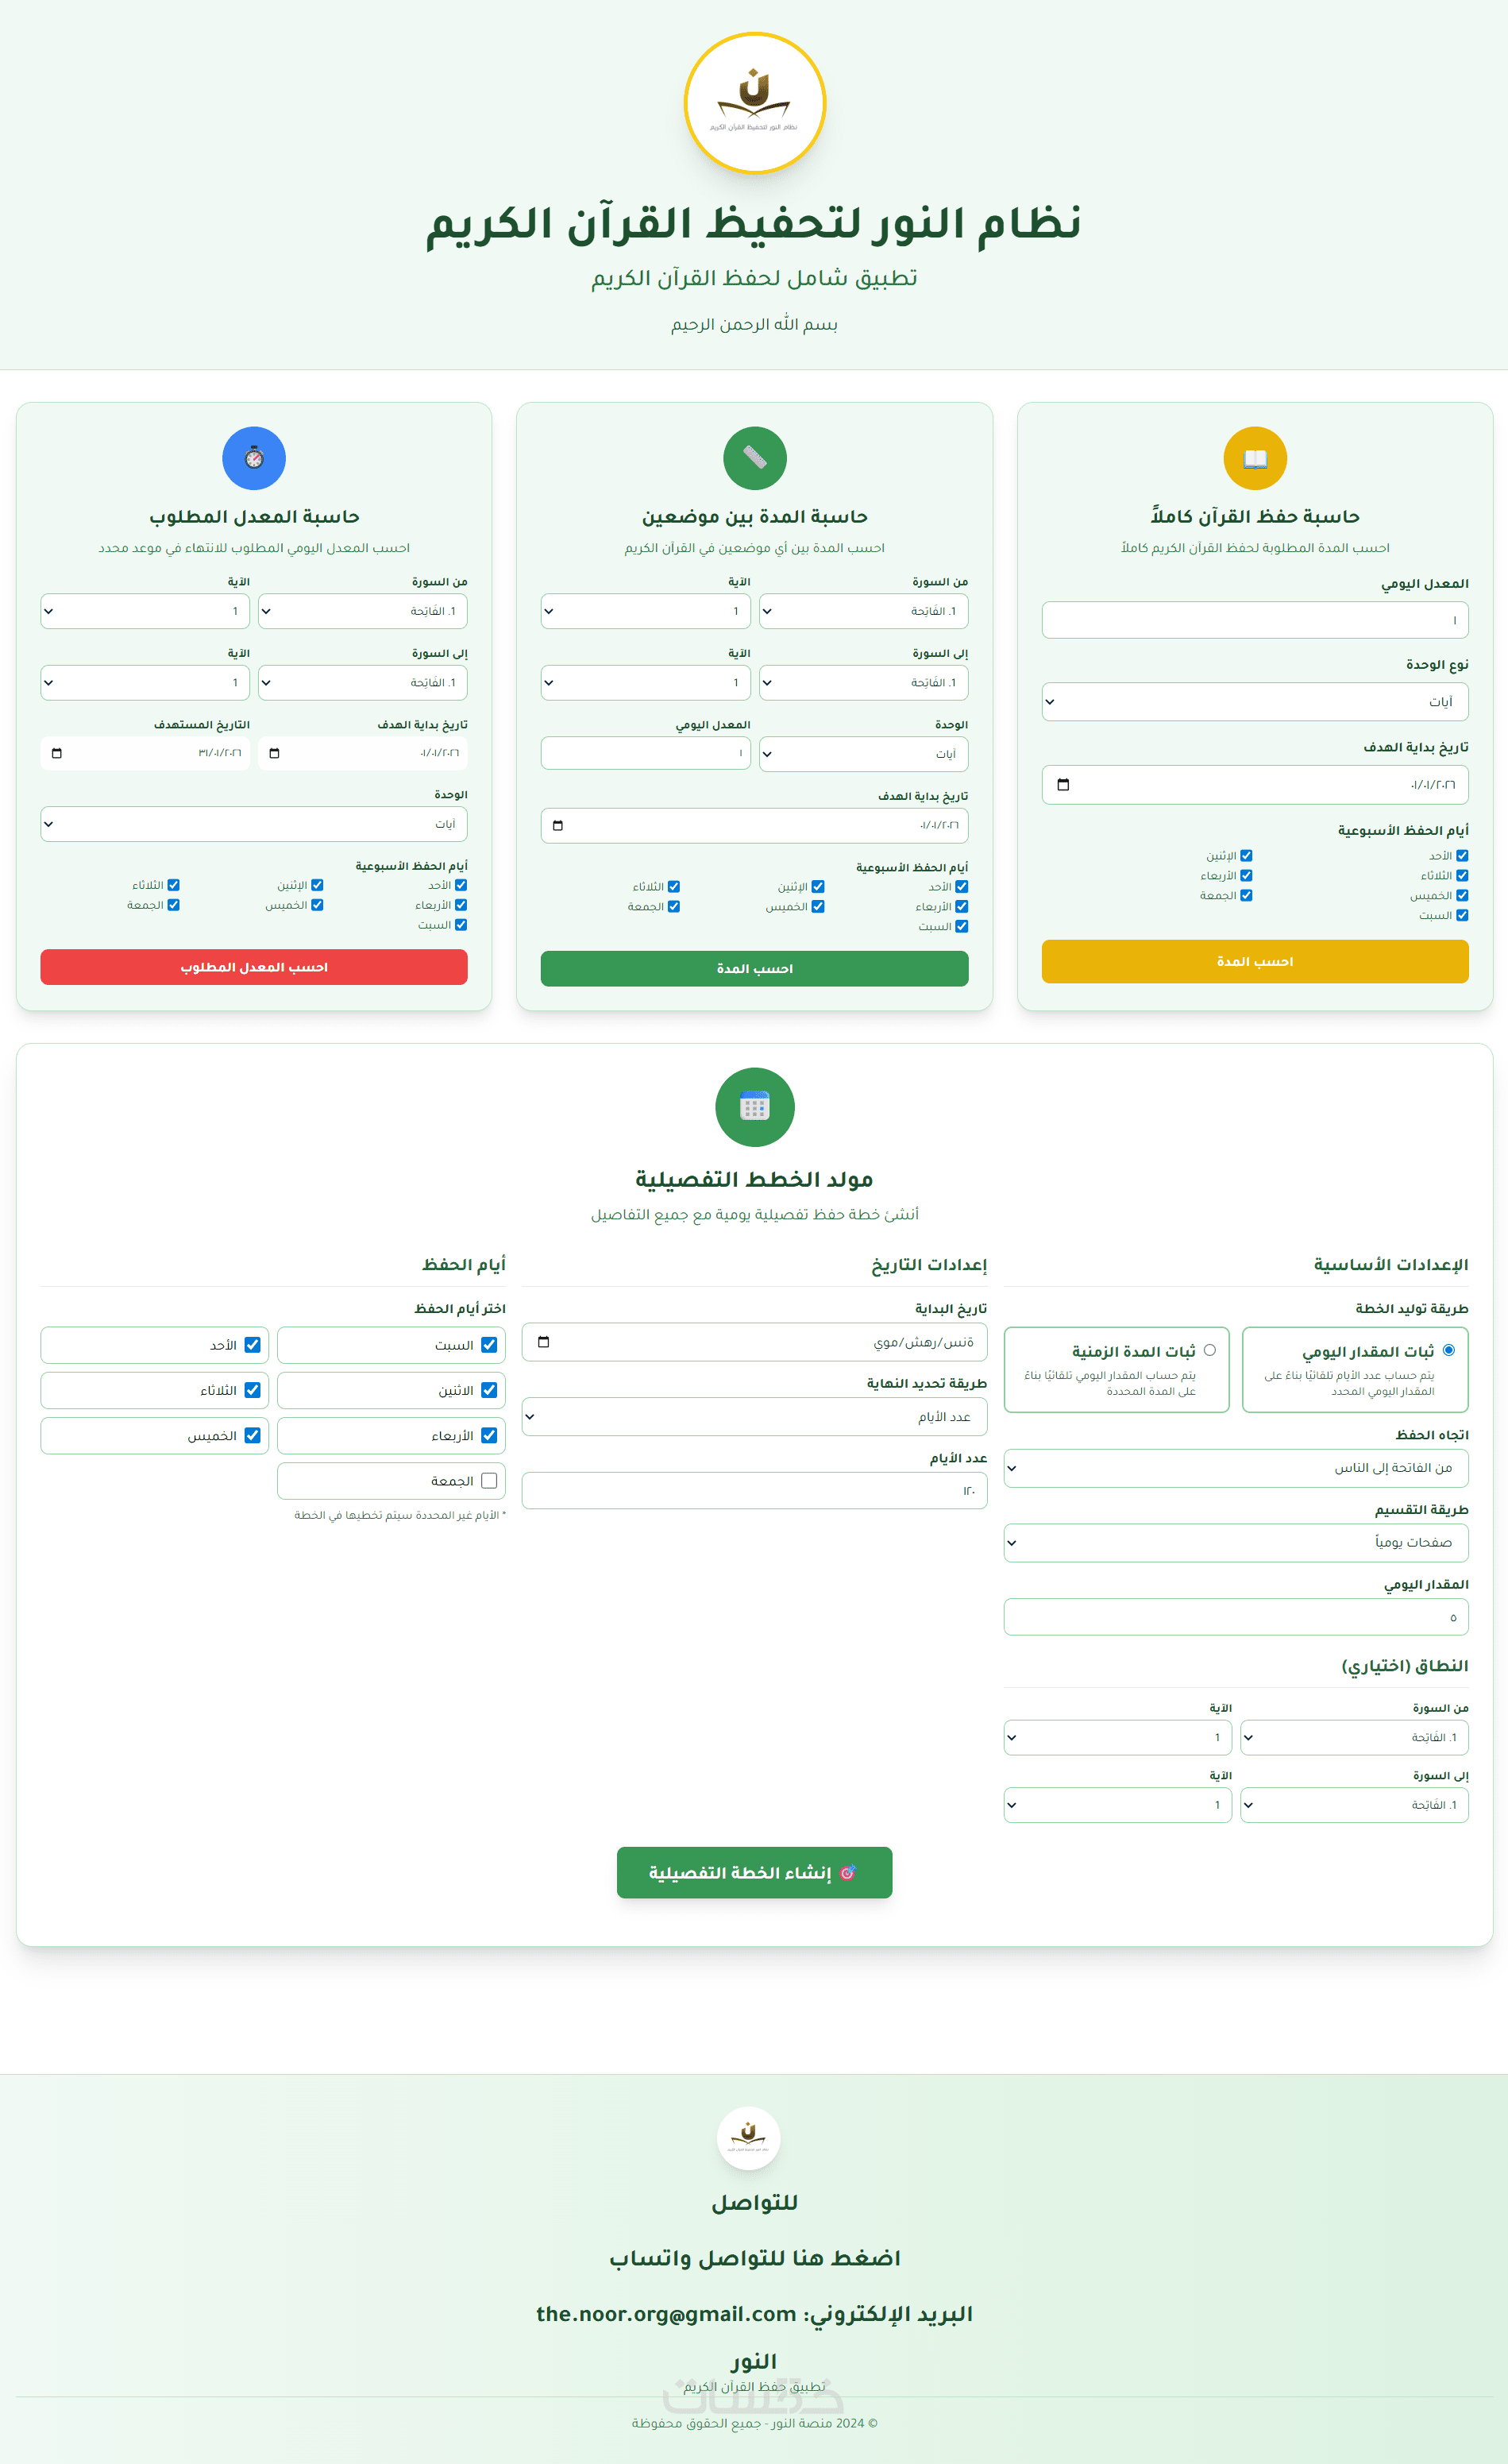Click the yellow book icon of the full Quran calculator
This screenshot has width=1508, height=2464.
click(x=1255, y=458)
